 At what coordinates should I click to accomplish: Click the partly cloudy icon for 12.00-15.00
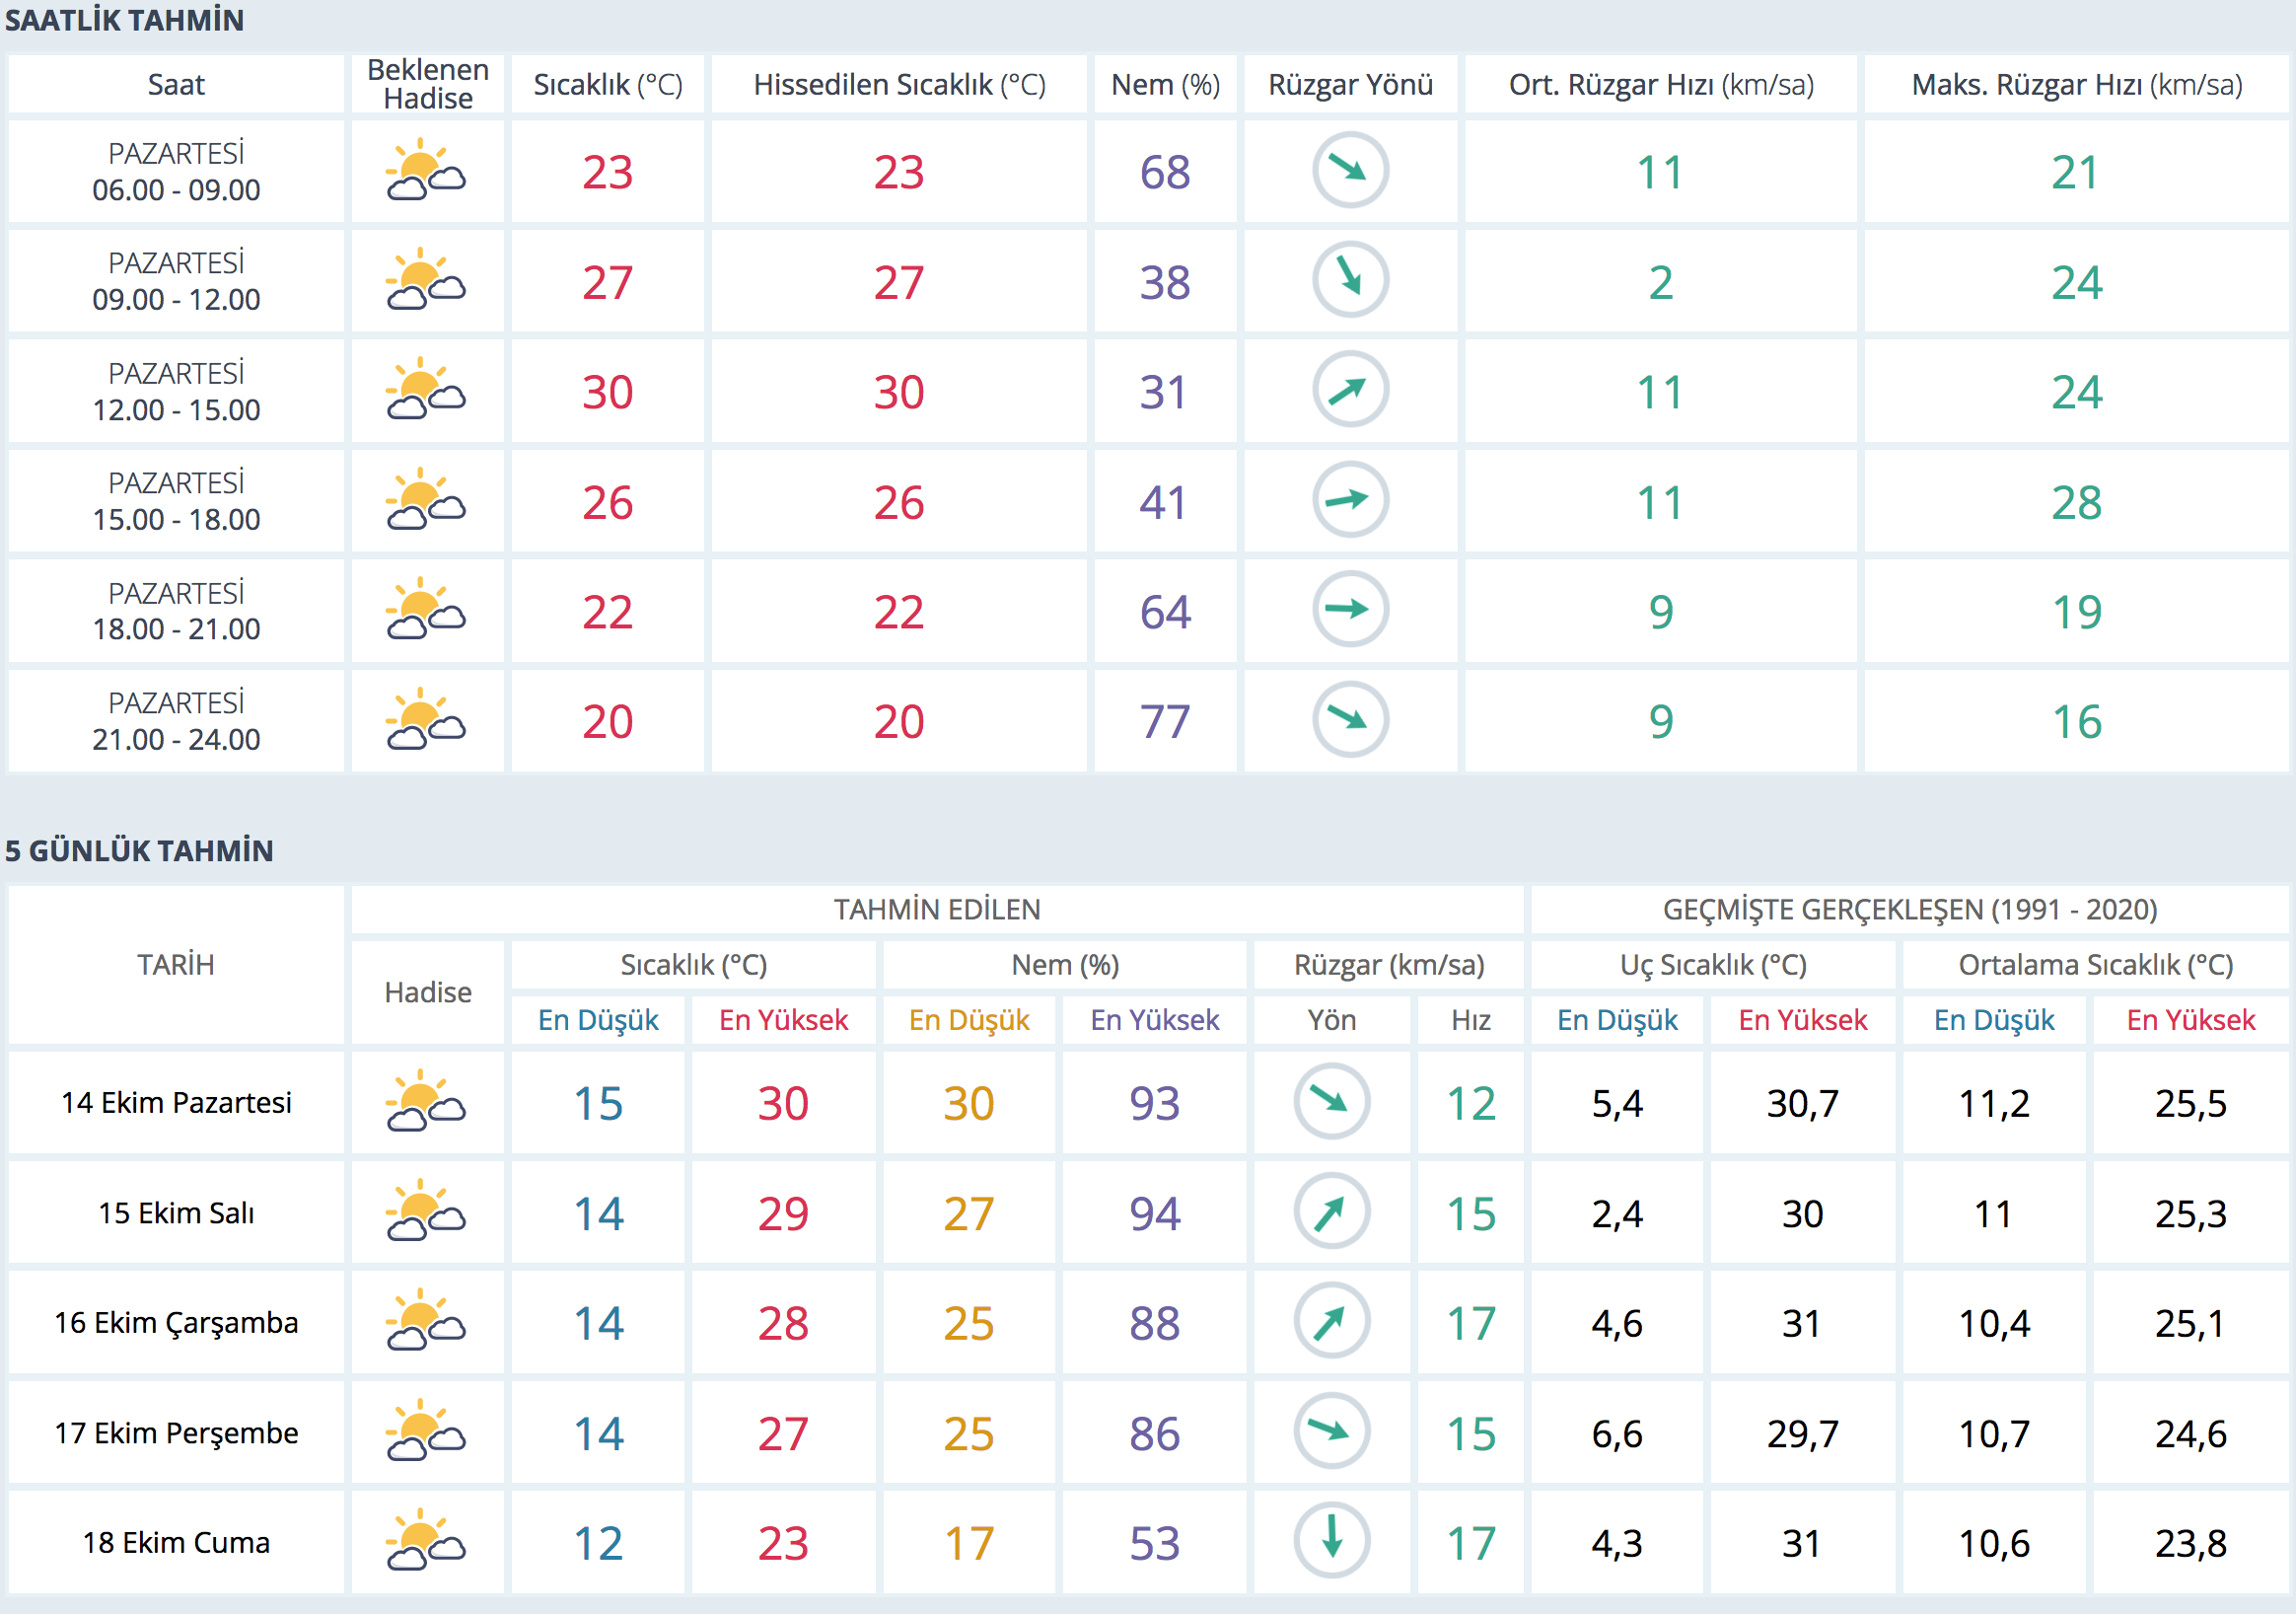tap(427, 390)
